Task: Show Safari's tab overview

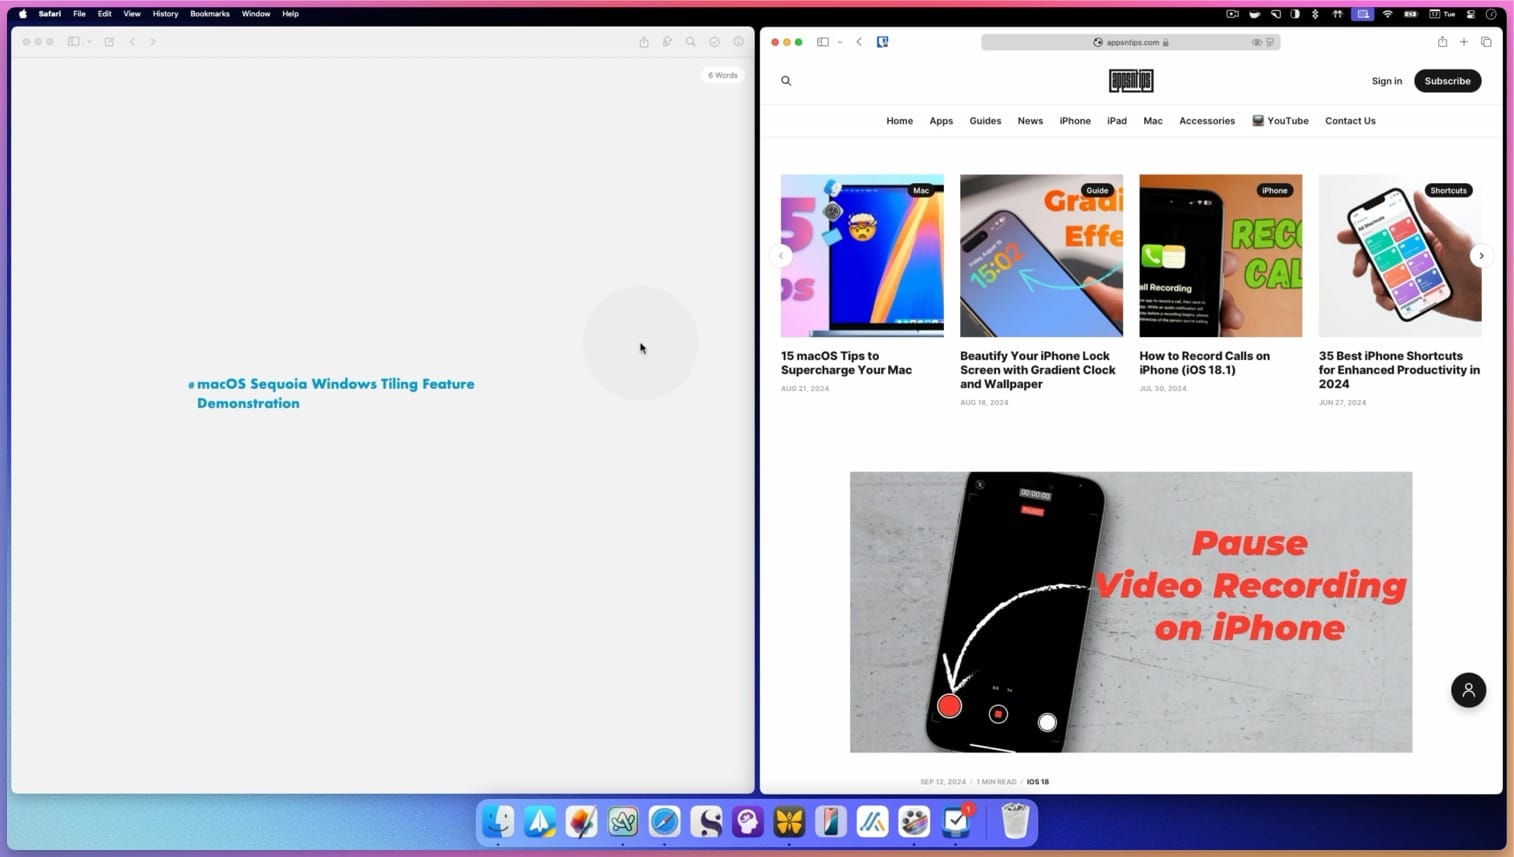Action: click(x=1487, y=42)
